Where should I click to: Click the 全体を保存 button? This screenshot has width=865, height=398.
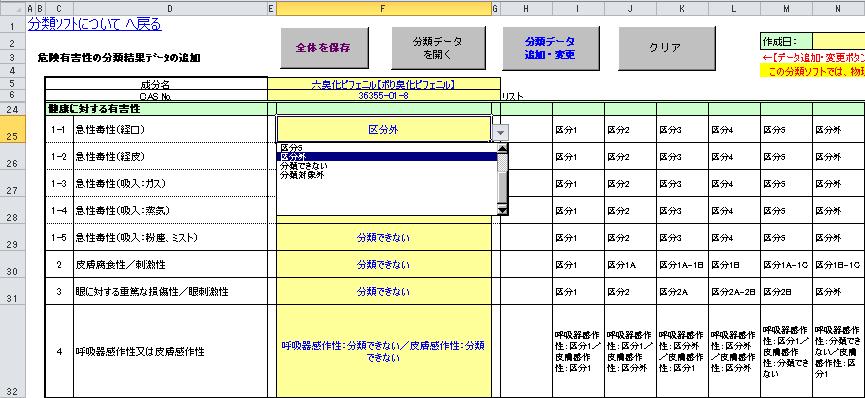(x=324, y=48)
